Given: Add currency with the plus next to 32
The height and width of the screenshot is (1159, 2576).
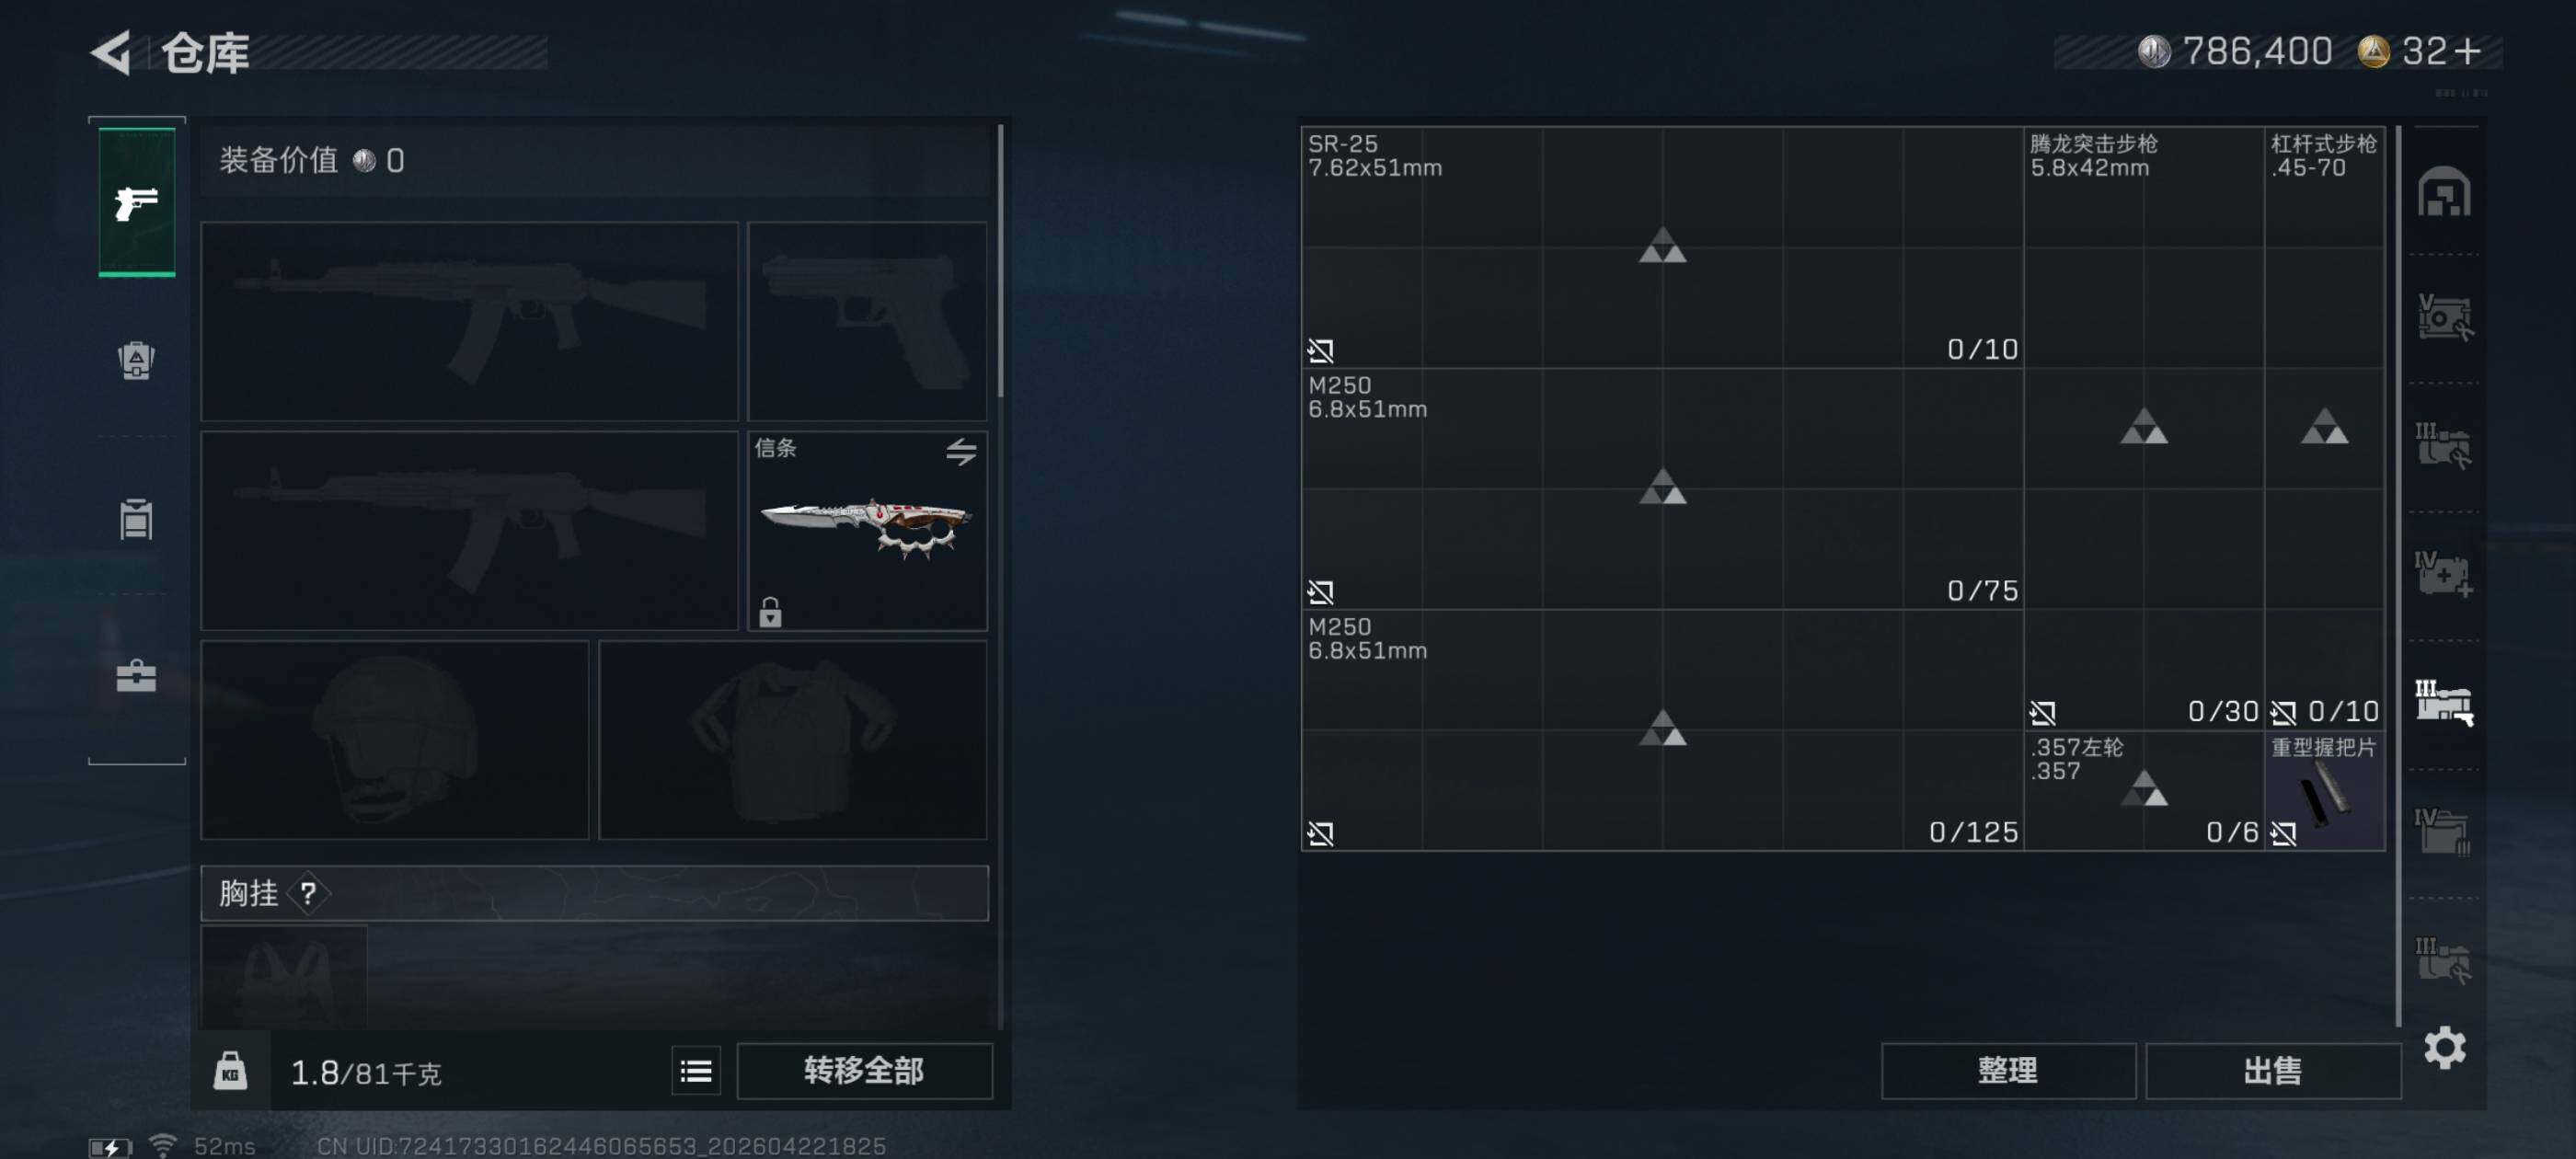Looking at the screenshot, I should pos(2468,50).
